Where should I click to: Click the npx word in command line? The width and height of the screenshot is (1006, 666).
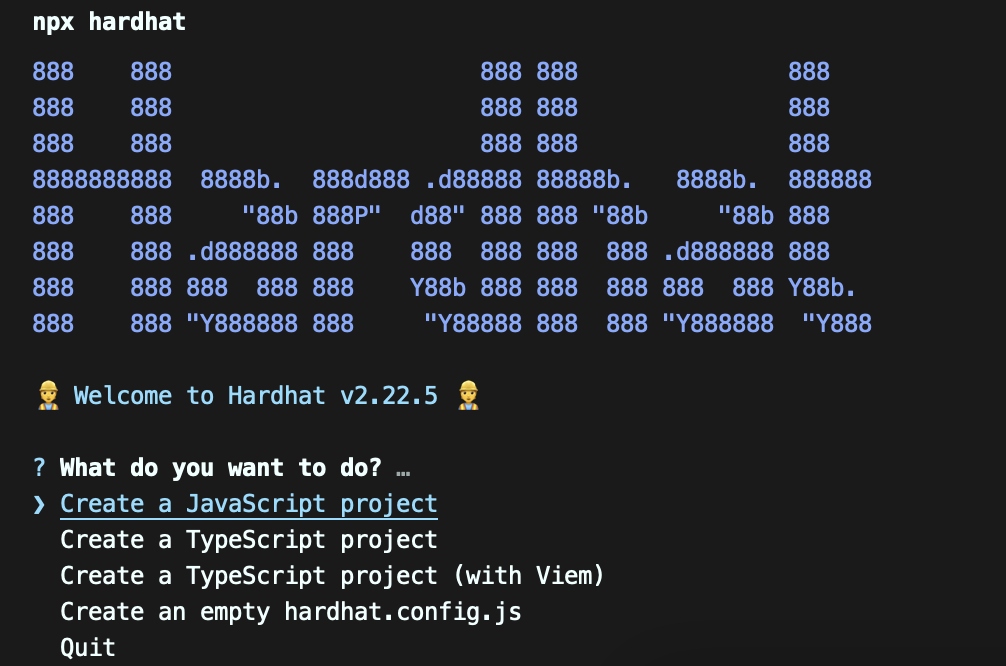point(53,22)
